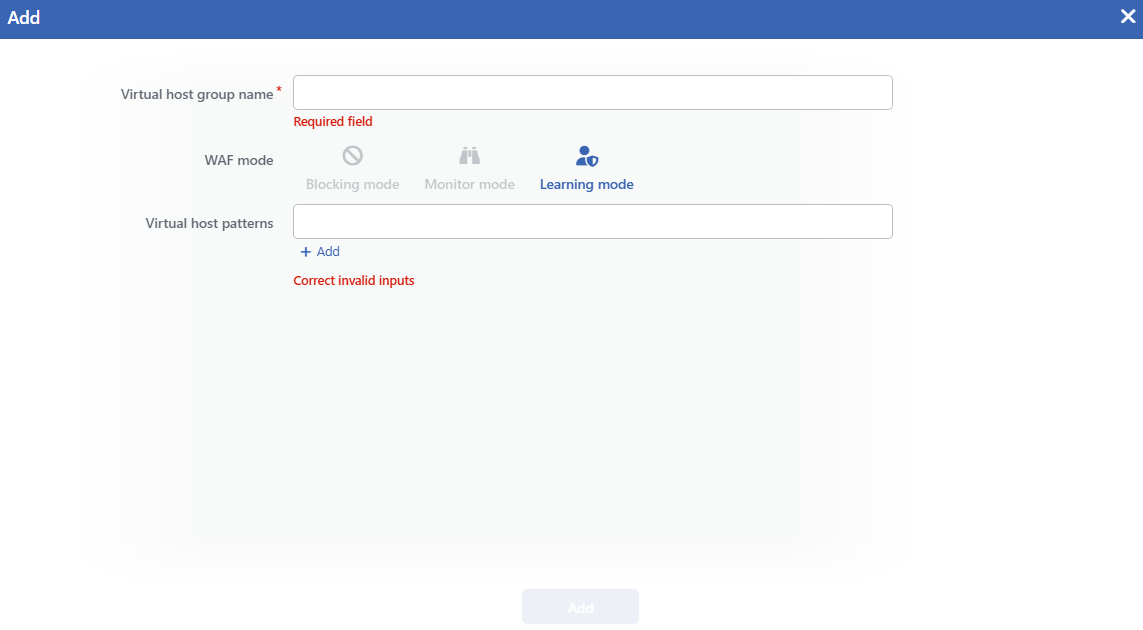
Task: Focus the Virtual host group name field
Action: (x=593, y=93)
